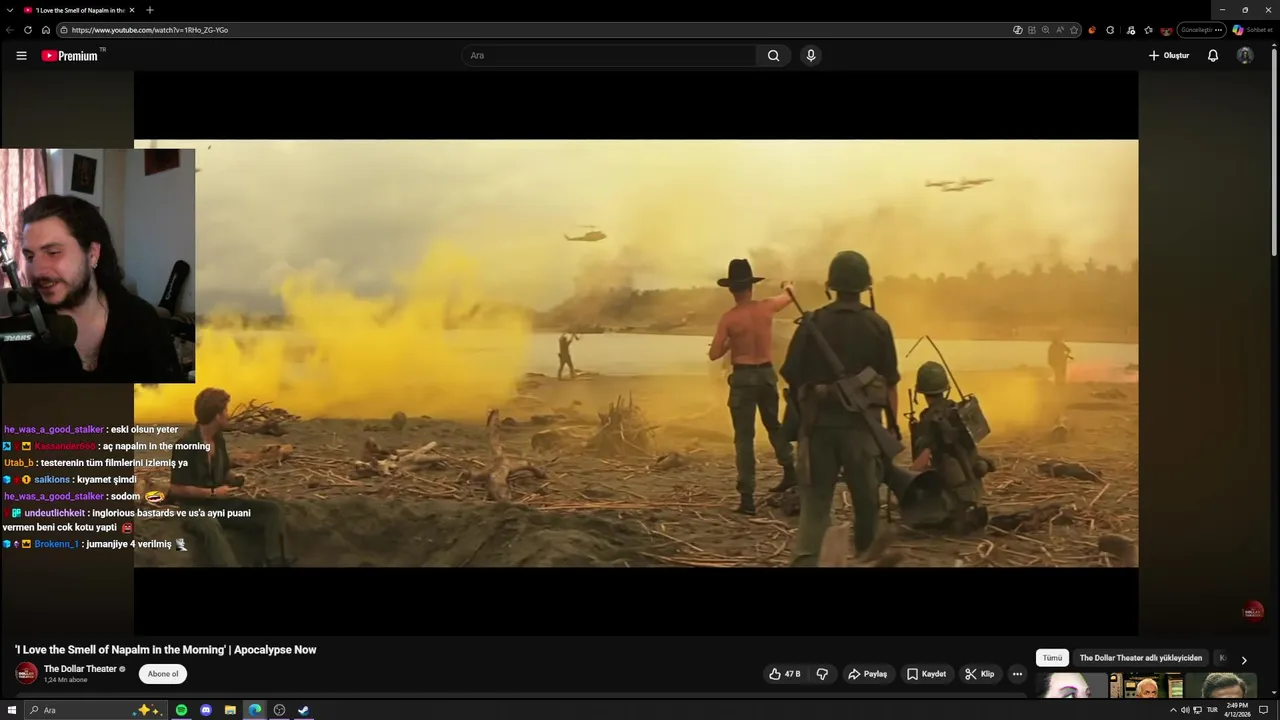
Task: Reload the page with refresh icon
Action: coord(28,30)
